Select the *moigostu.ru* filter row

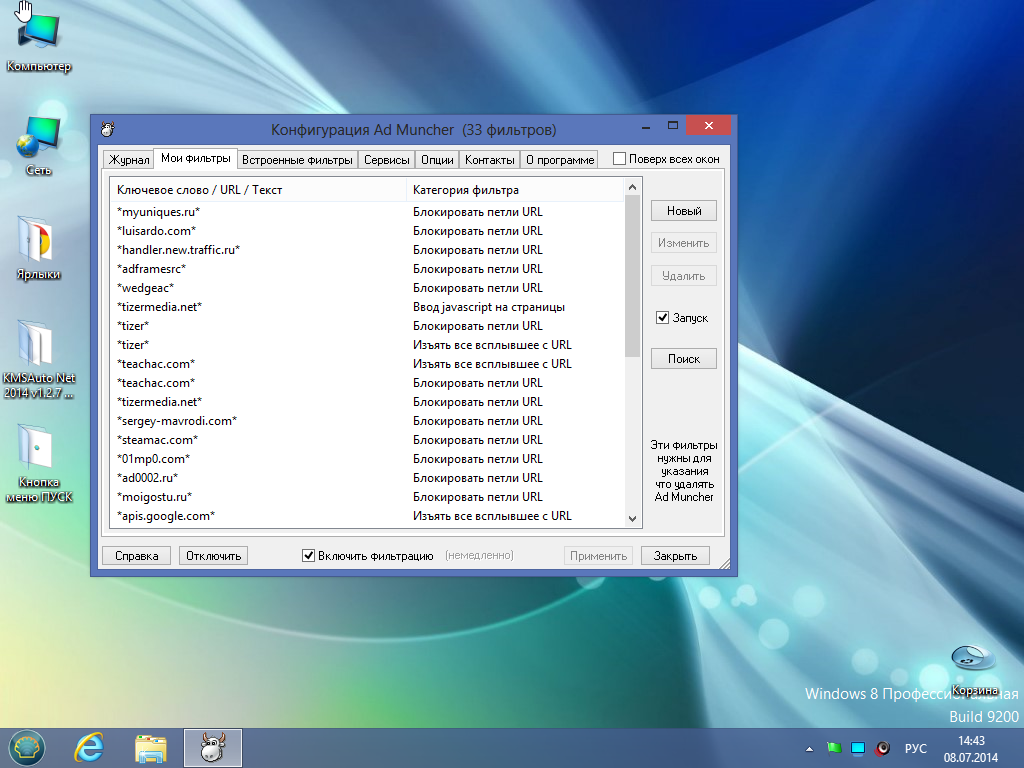coord(368,496)
